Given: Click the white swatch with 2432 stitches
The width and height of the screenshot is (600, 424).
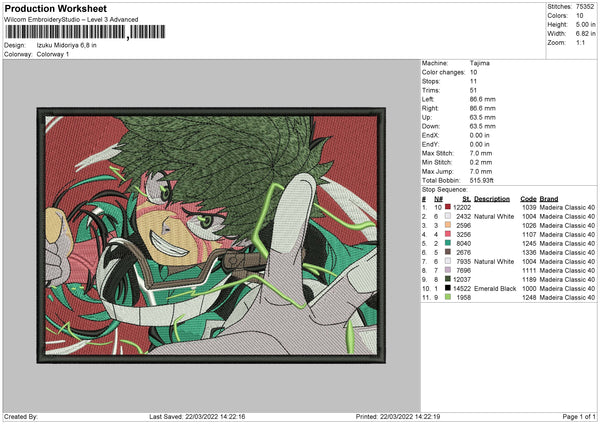Looking at the screenshot, I should 448,216.
